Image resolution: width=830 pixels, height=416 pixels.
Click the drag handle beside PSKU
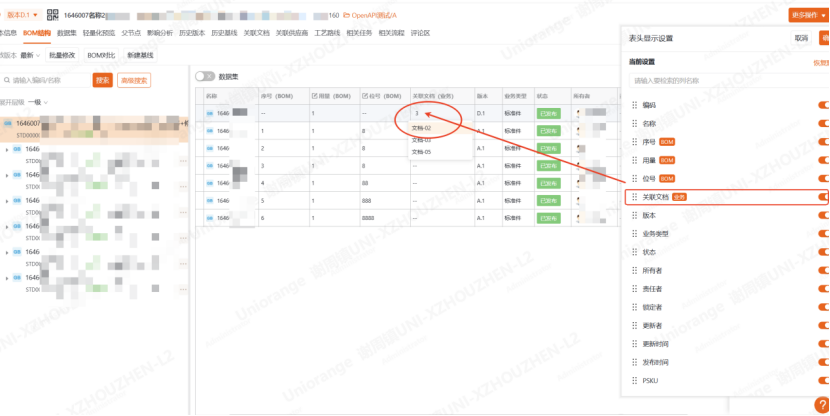pyautogui.click(x=634, y=380)
